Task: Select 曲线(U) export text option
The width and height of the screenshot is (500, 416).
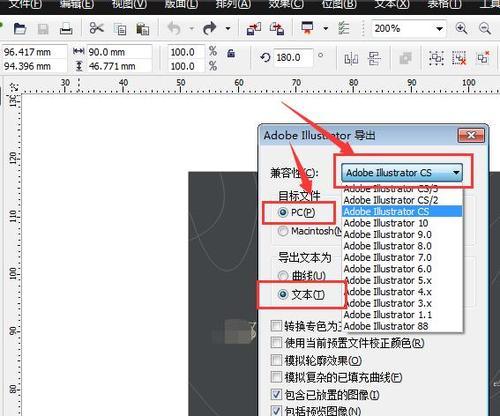Action: pyautogui.click(x=283, y=276)
